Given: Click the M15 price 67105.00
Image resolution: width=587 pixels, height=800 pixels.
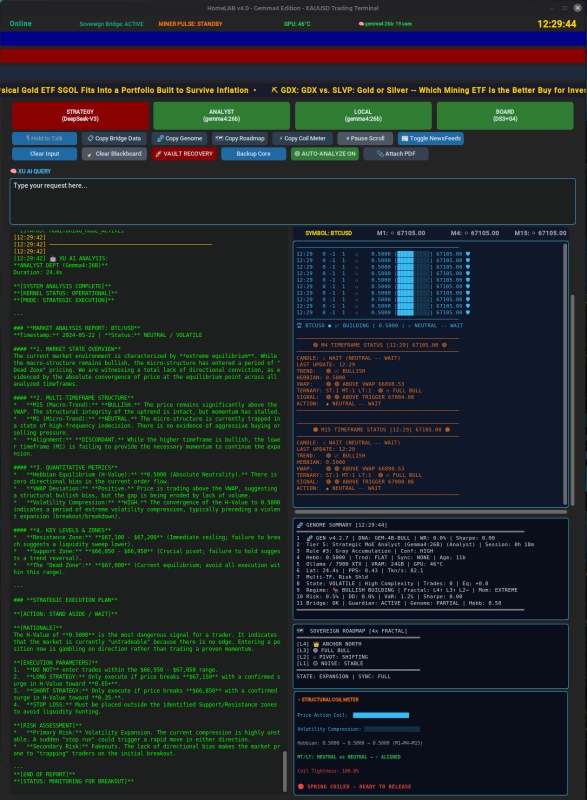Looking at the screenshot, I should click(x=540, y=233).
